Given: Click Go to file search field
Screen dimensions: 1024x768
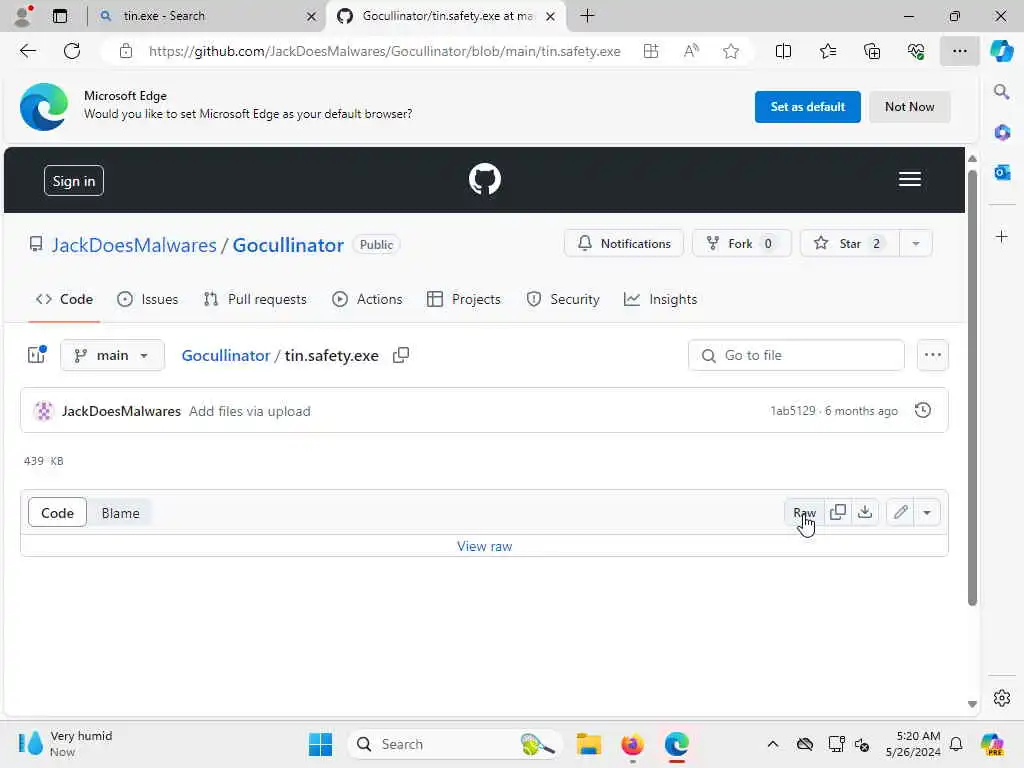Looking at the screenshot, I should pyautogui.click(x=795, y=355).
